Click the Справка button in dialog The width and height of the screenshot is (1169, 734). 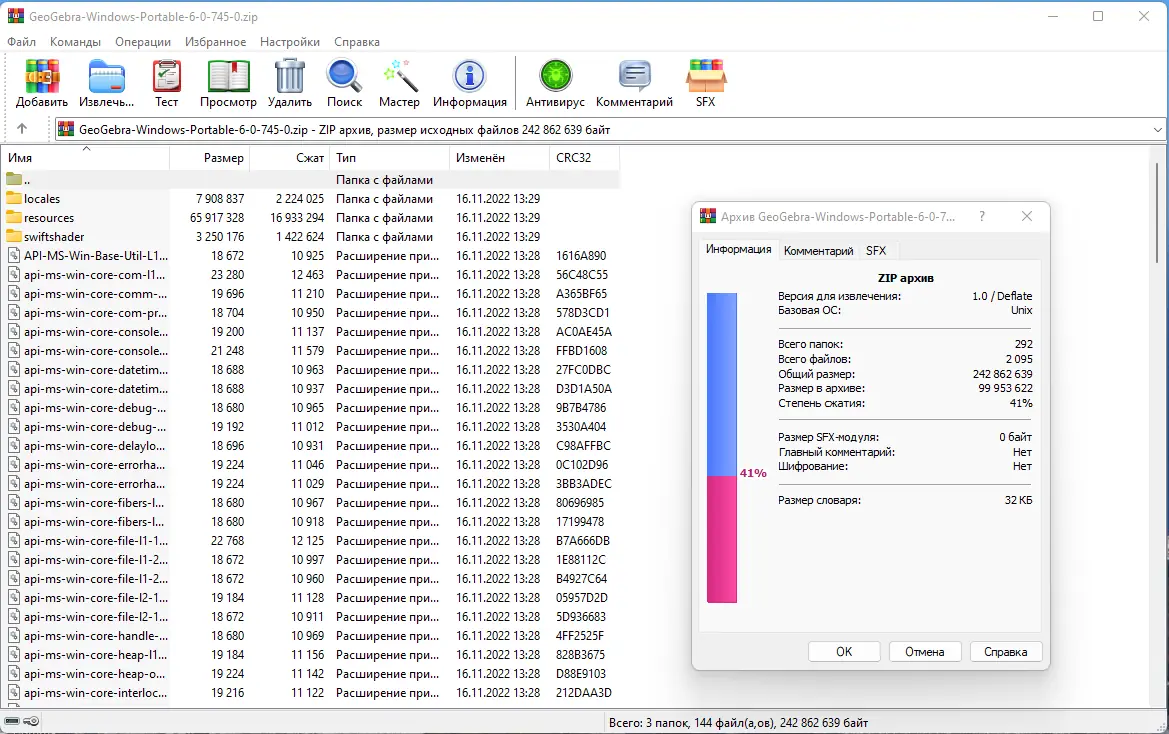coord(1006,651)
